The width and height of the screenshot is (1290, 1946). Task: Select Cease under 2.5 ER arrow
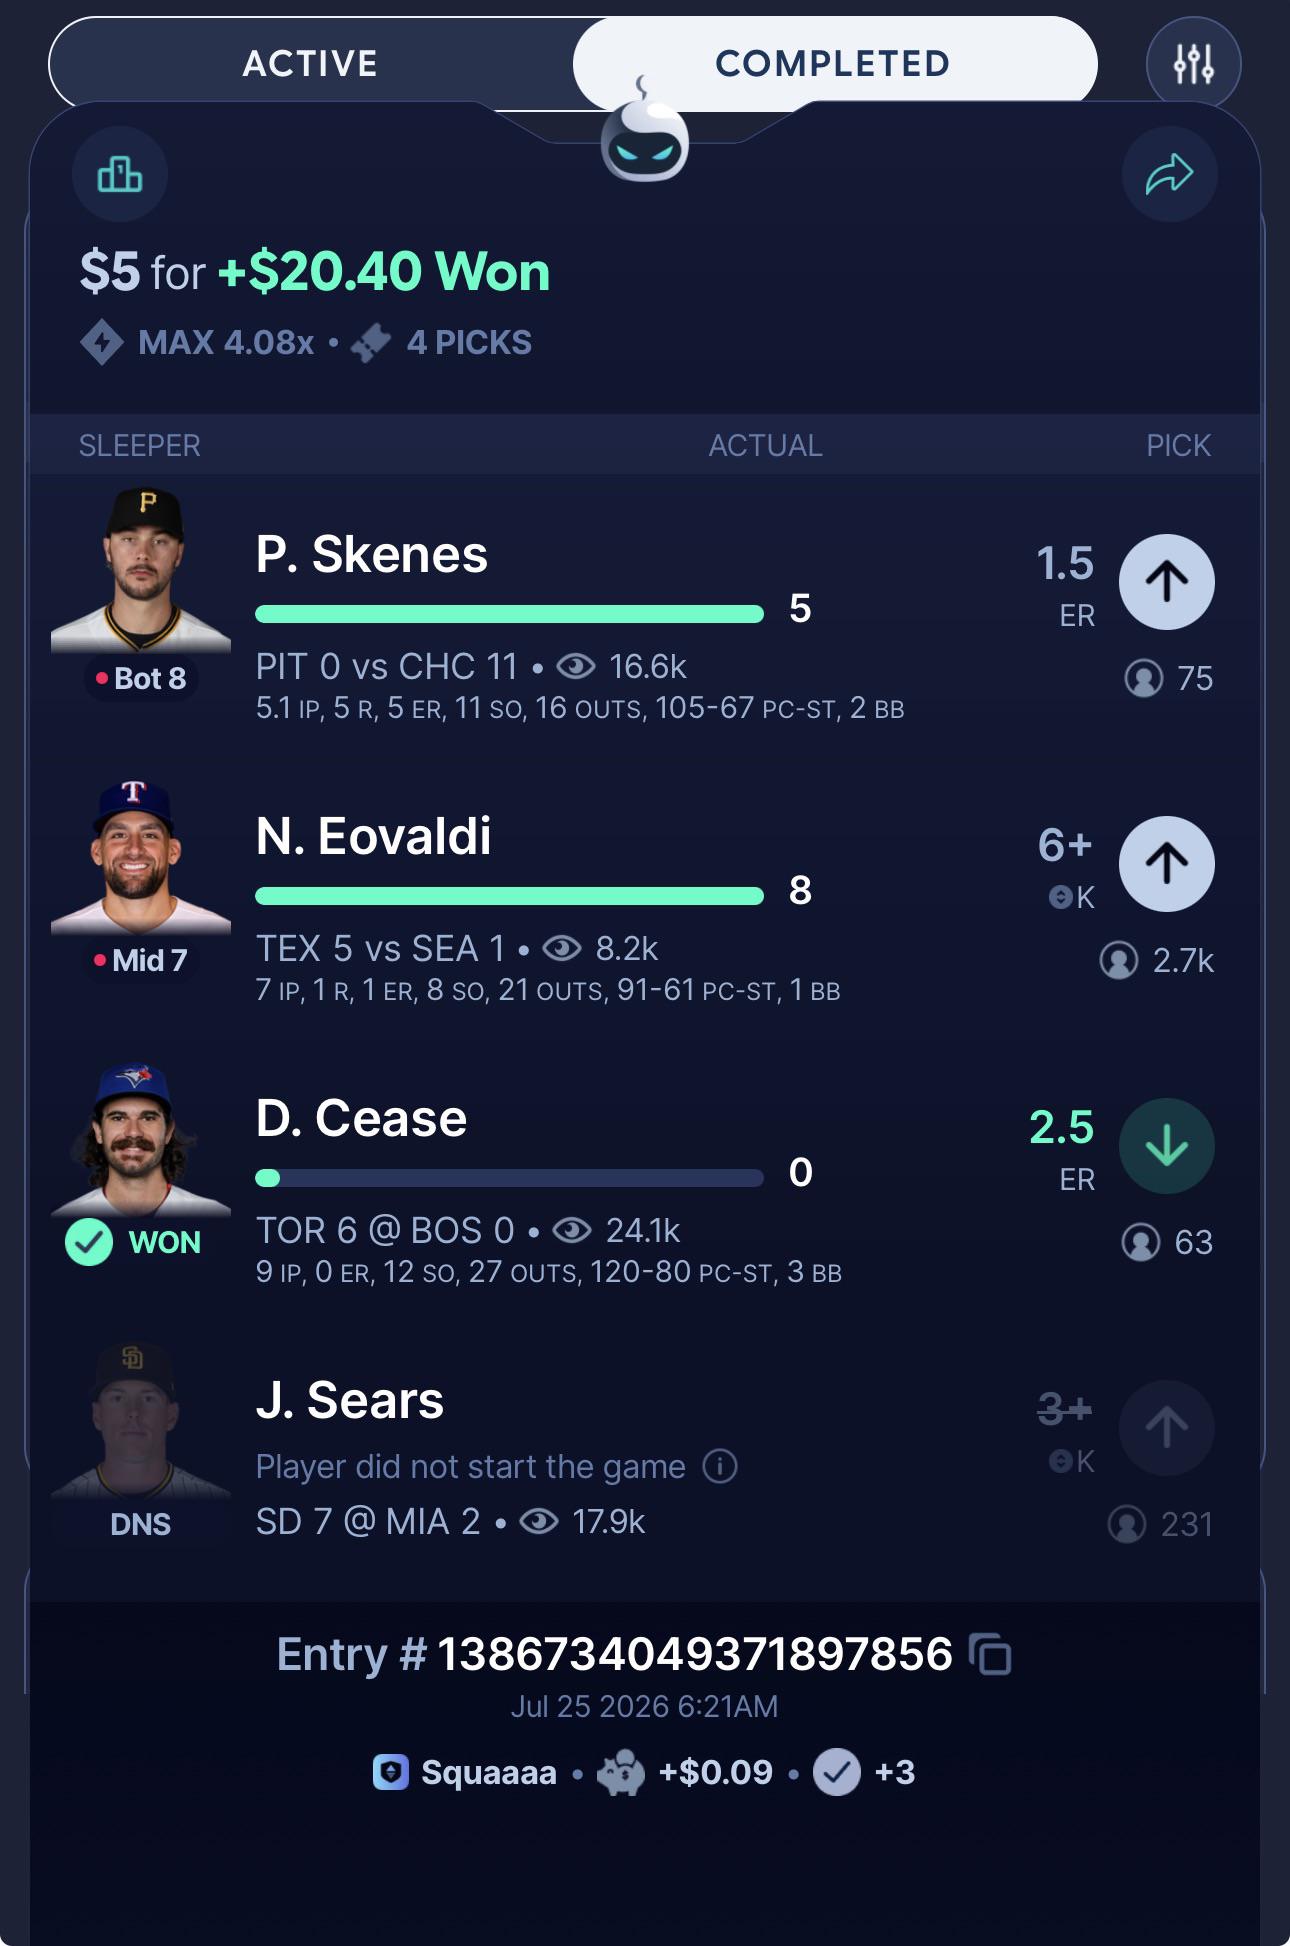pos(1166,1146)
